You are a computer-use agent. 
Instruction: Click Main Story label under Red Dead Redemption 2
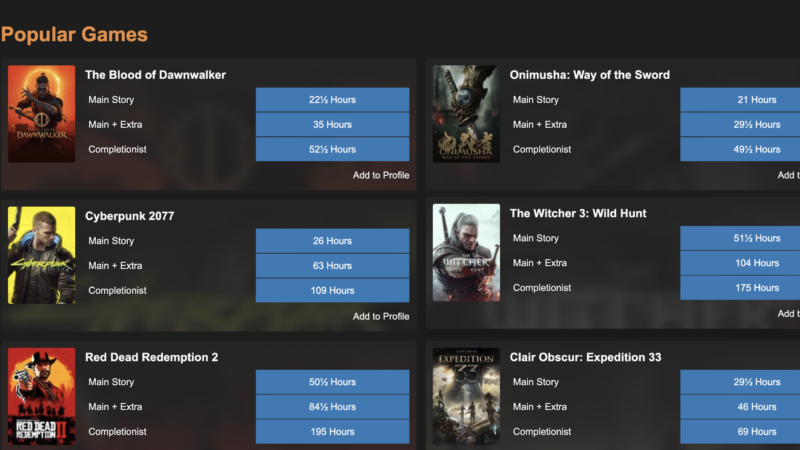tap(111, 383)
